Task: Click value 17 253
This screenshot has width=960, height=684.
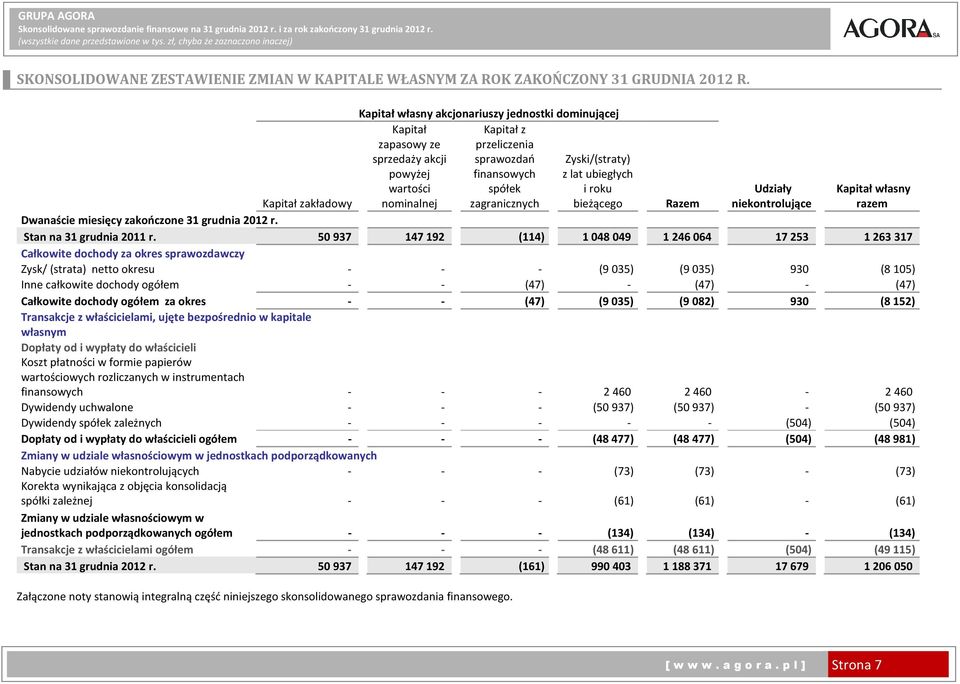Action: point(792,237)
